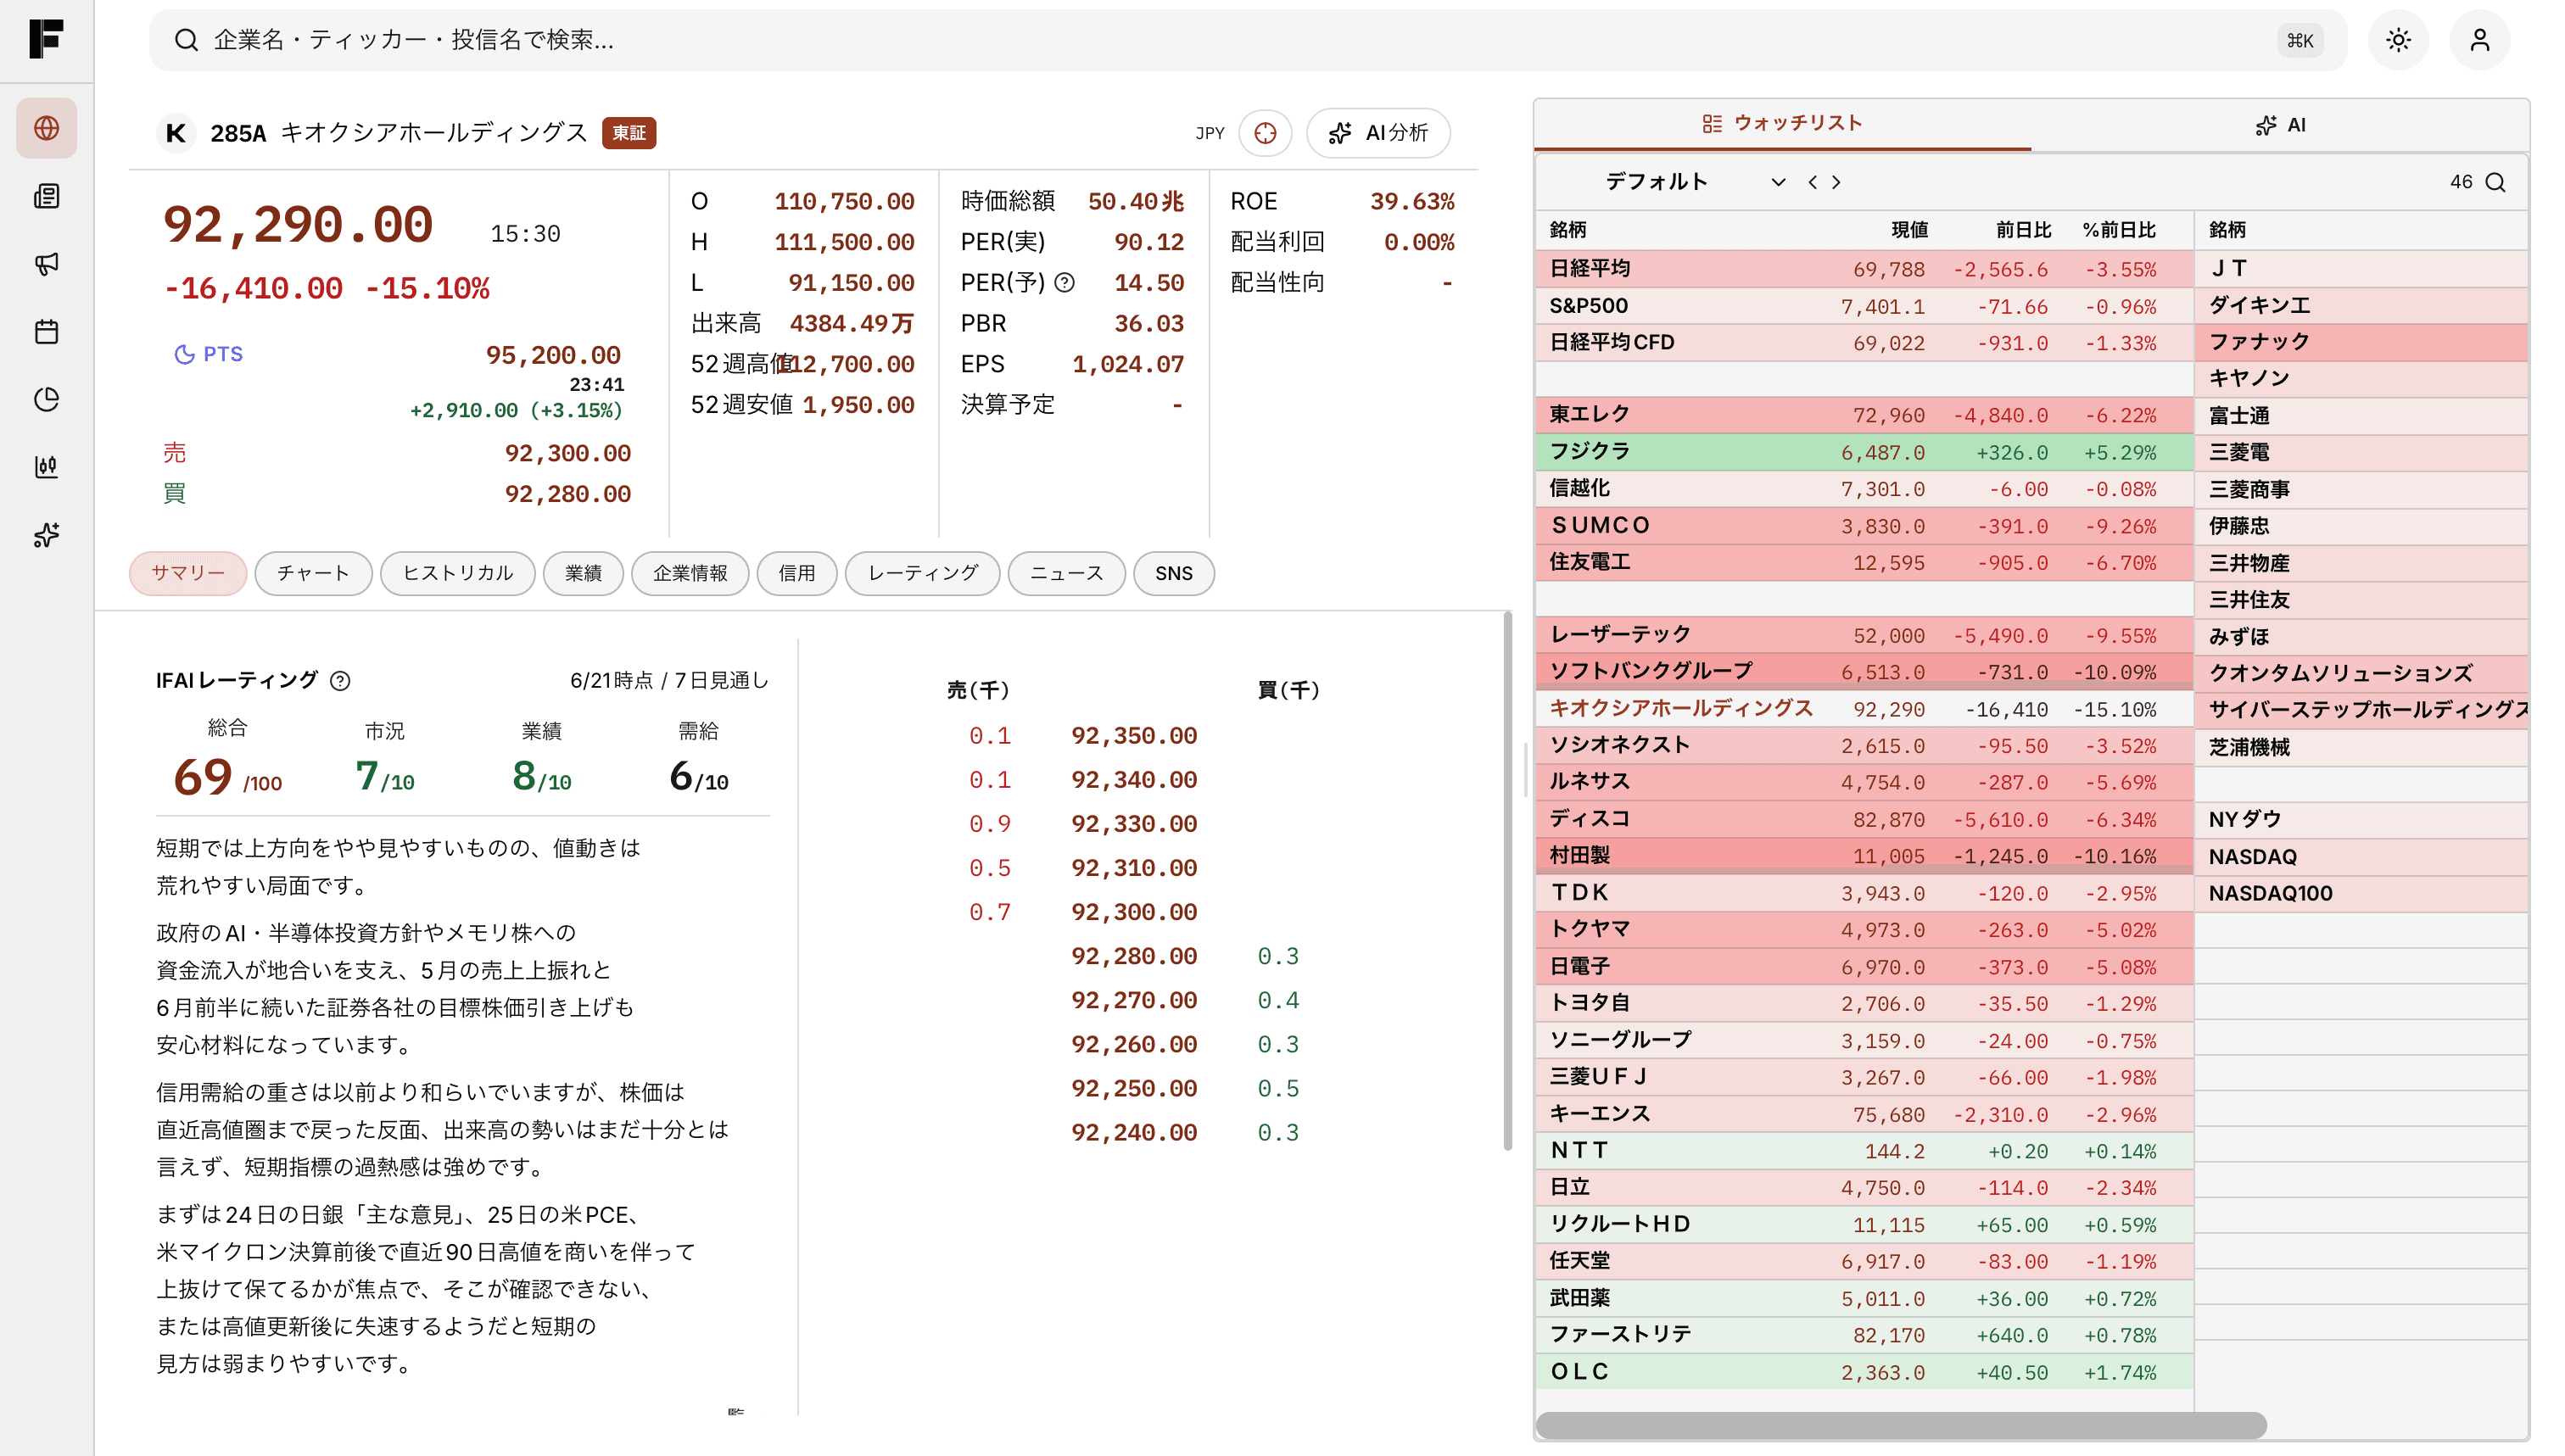This screenshot has width=2565, height=1456.
Task: Select 任天堂 row in watchlist
Action: click(1864, 1261)
